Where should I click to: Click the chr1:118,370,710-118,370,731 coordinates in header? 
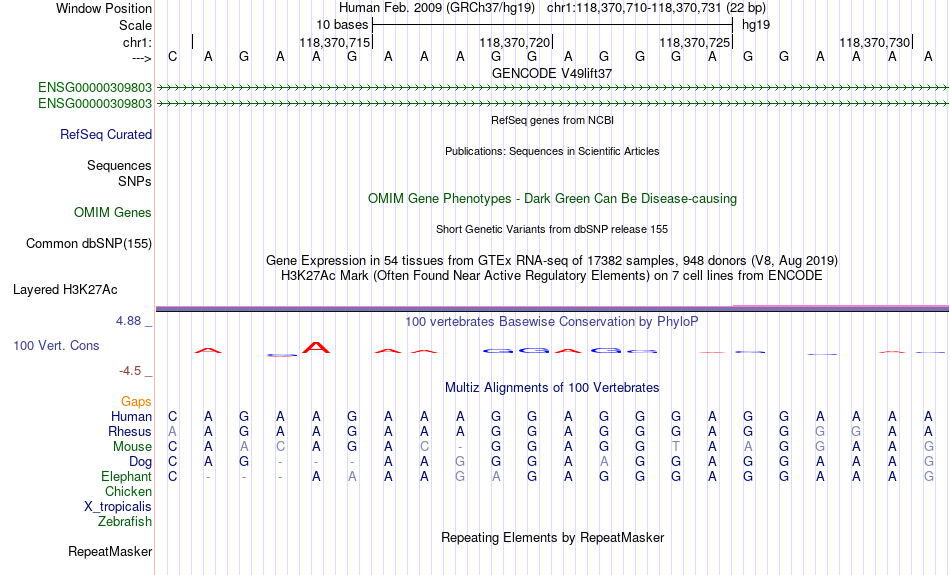[634, 8]
